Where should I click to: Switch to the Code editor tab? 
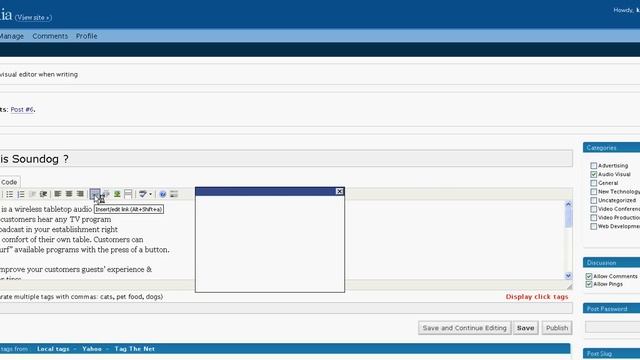pyautogui.click(x=9, y=182)
